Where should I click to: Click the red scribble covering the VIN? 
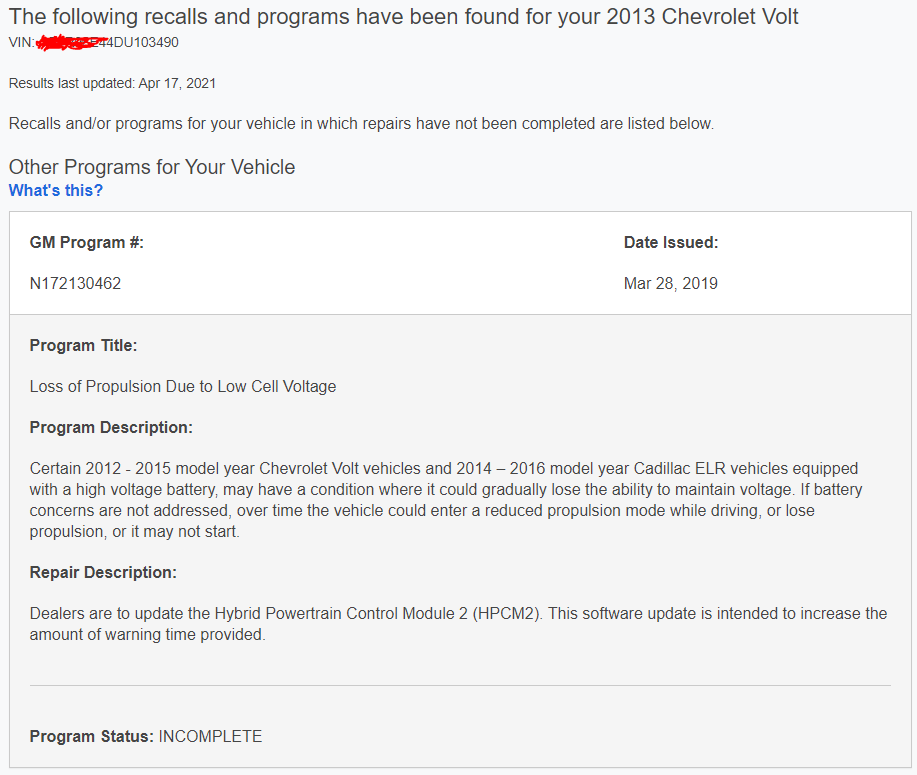(x=71, y=43)
